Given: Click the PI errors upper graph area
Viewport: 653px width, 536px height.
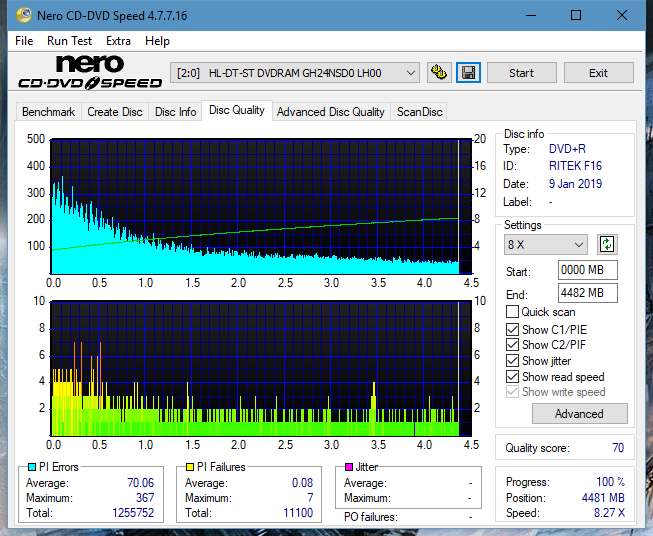Looking at the screenshot, I should (261, 207).
